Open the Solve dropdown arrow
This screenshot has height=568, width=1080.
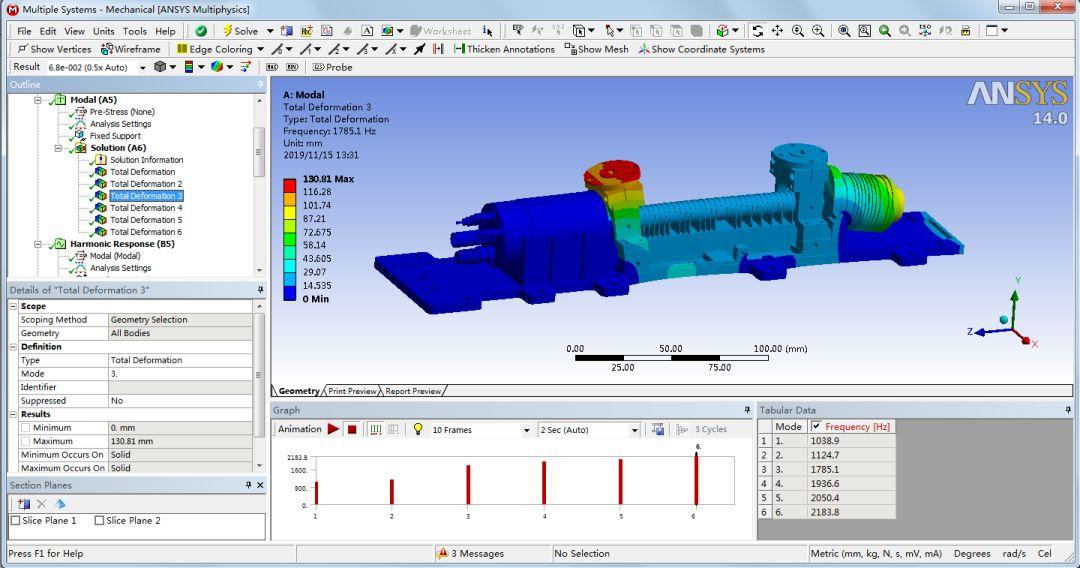click(x=270, y=31)
